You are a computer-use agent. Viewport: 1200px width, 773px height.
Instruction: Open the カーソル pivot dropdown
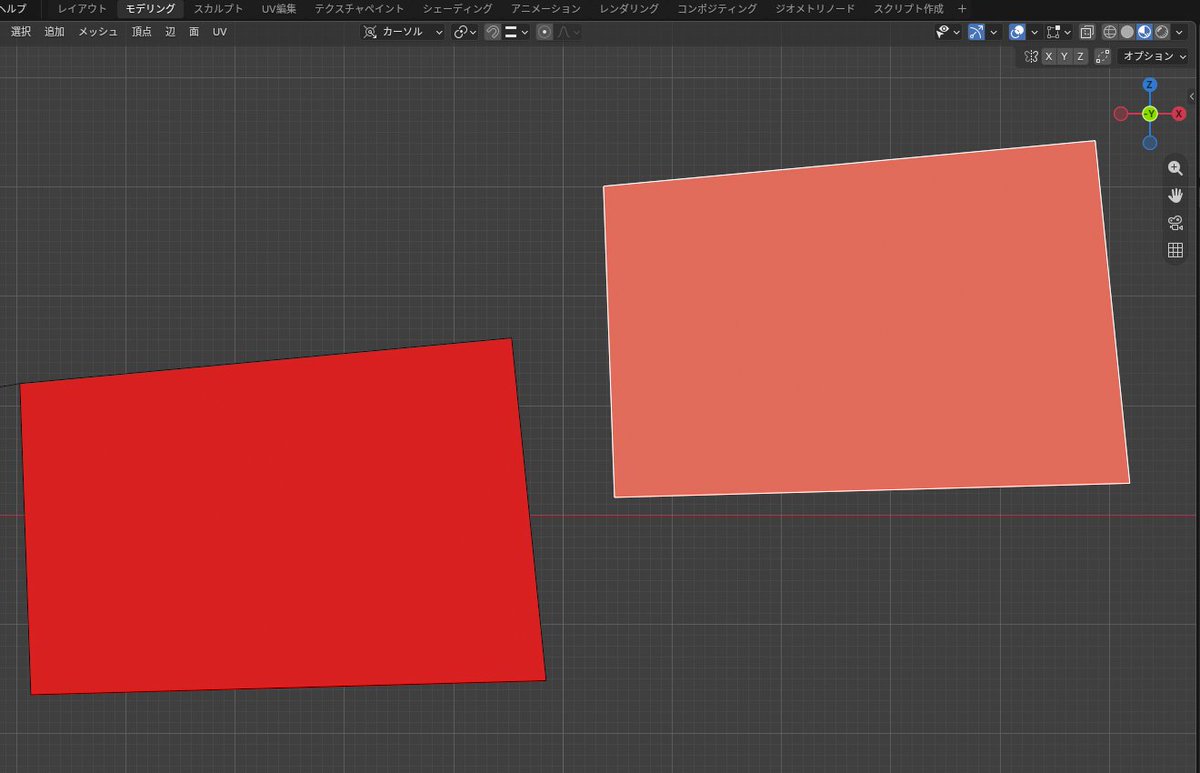[403, 32]
